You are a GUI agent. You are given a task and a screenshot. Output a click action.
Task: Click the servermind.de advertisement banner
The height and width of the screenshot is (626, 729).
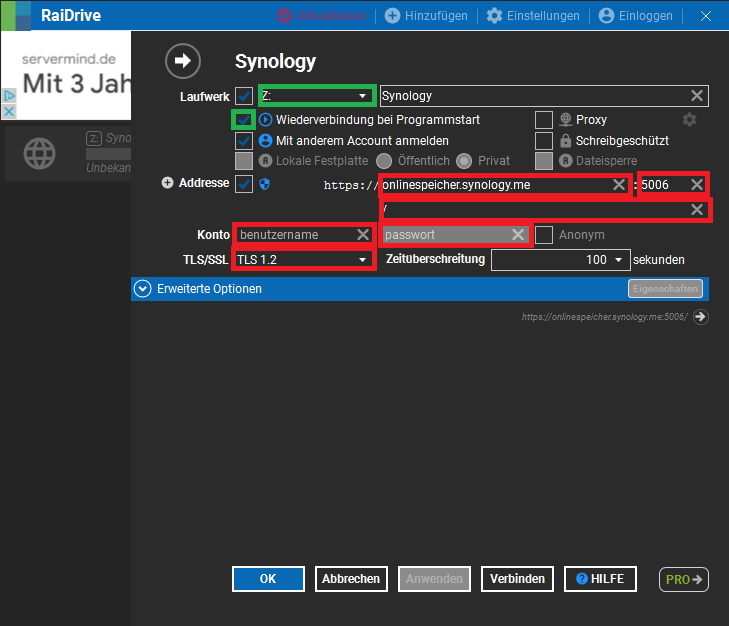pos(66,75)
